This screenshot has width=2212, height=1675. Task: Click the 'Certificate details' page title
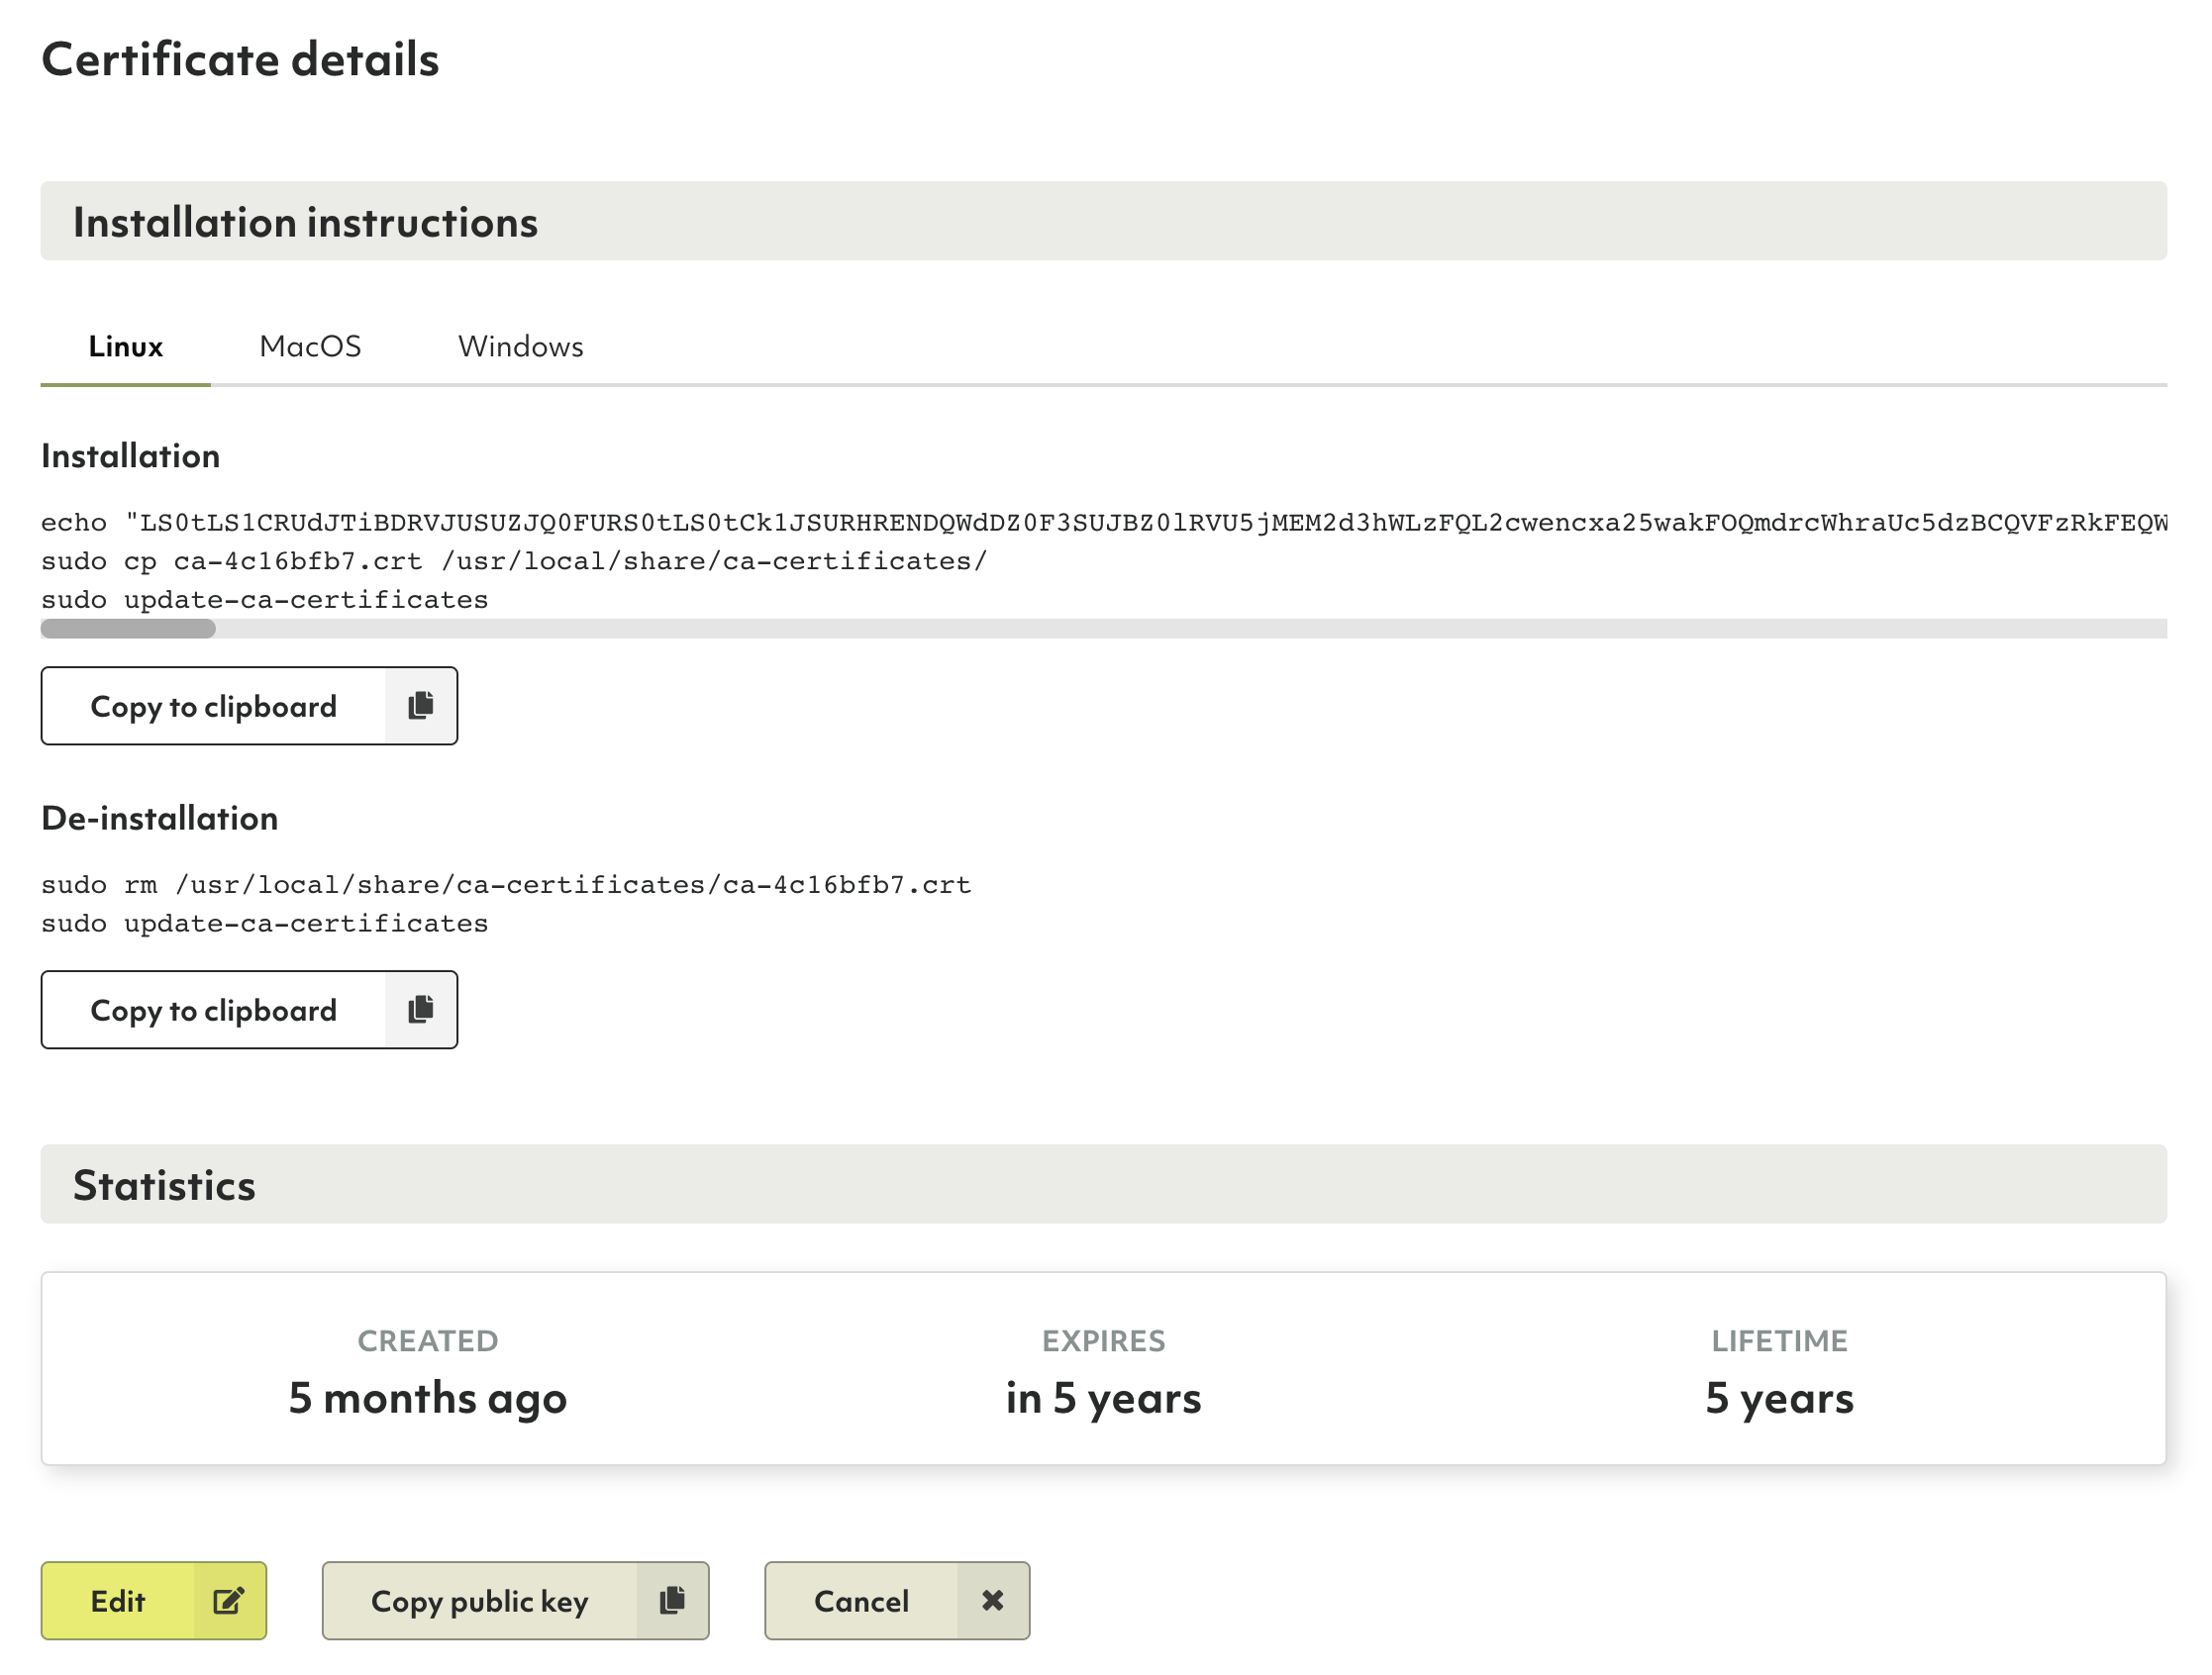tap(240, 60)
